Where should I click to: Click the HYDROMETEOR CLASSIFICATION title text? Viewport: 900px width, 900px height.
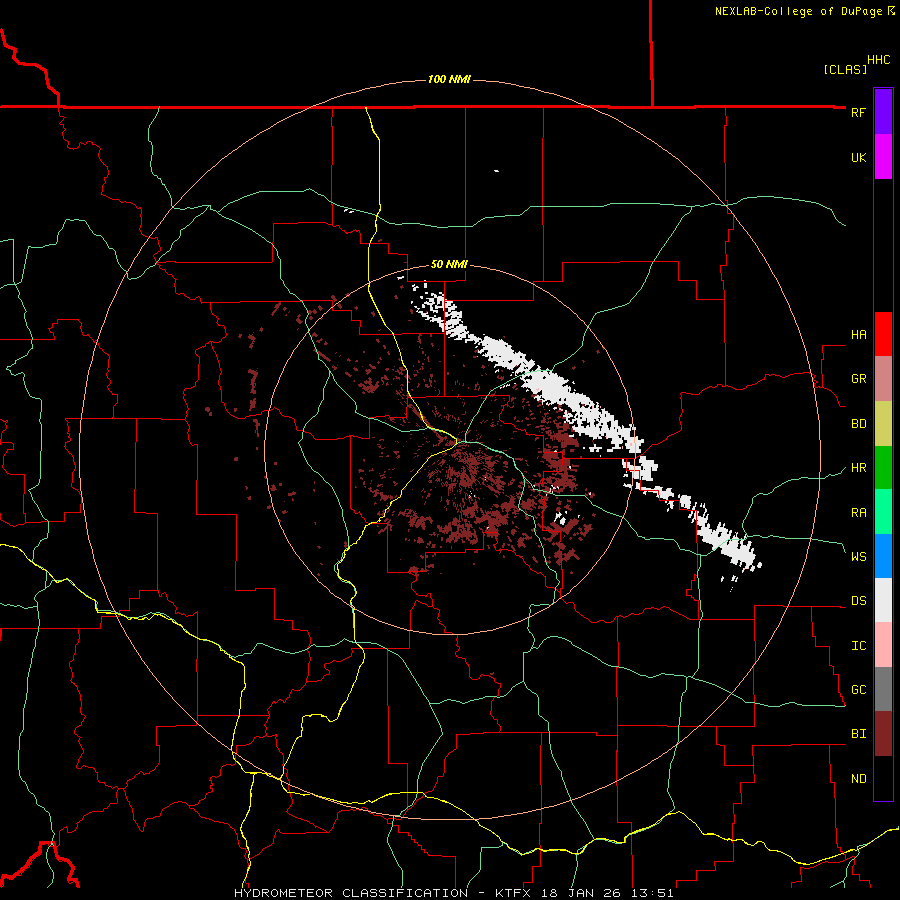pos(351,893)
